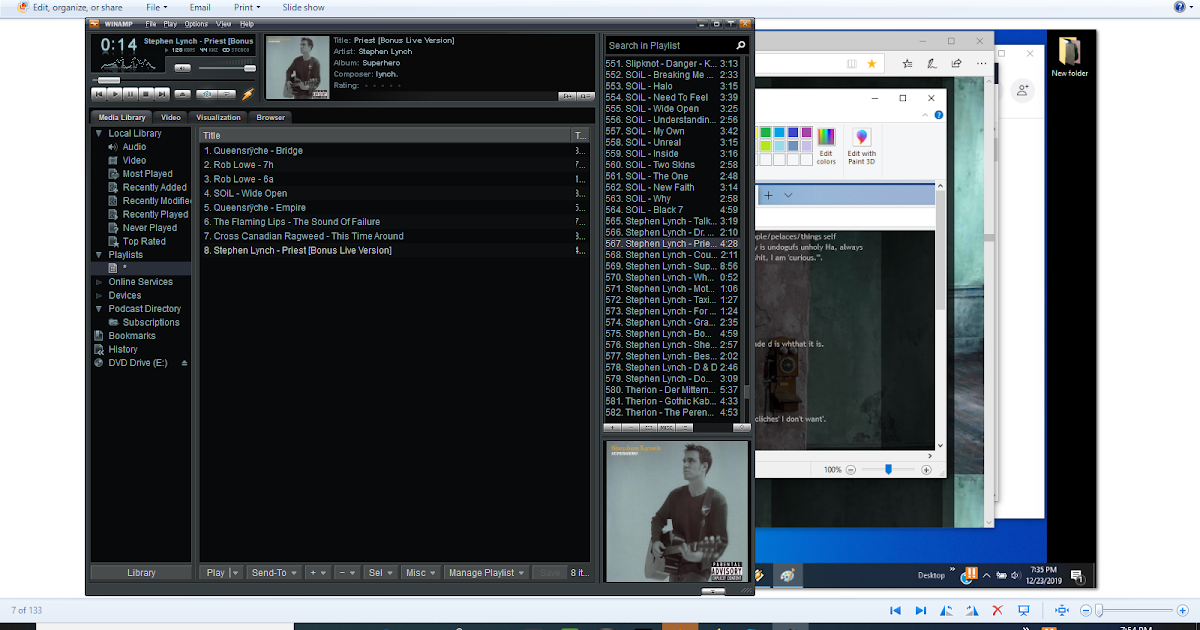Viewport: 1200px width, 630px height.
Task: Select playlist entry '580. Therion - Der Mittern...'
Action: [673, 390]
